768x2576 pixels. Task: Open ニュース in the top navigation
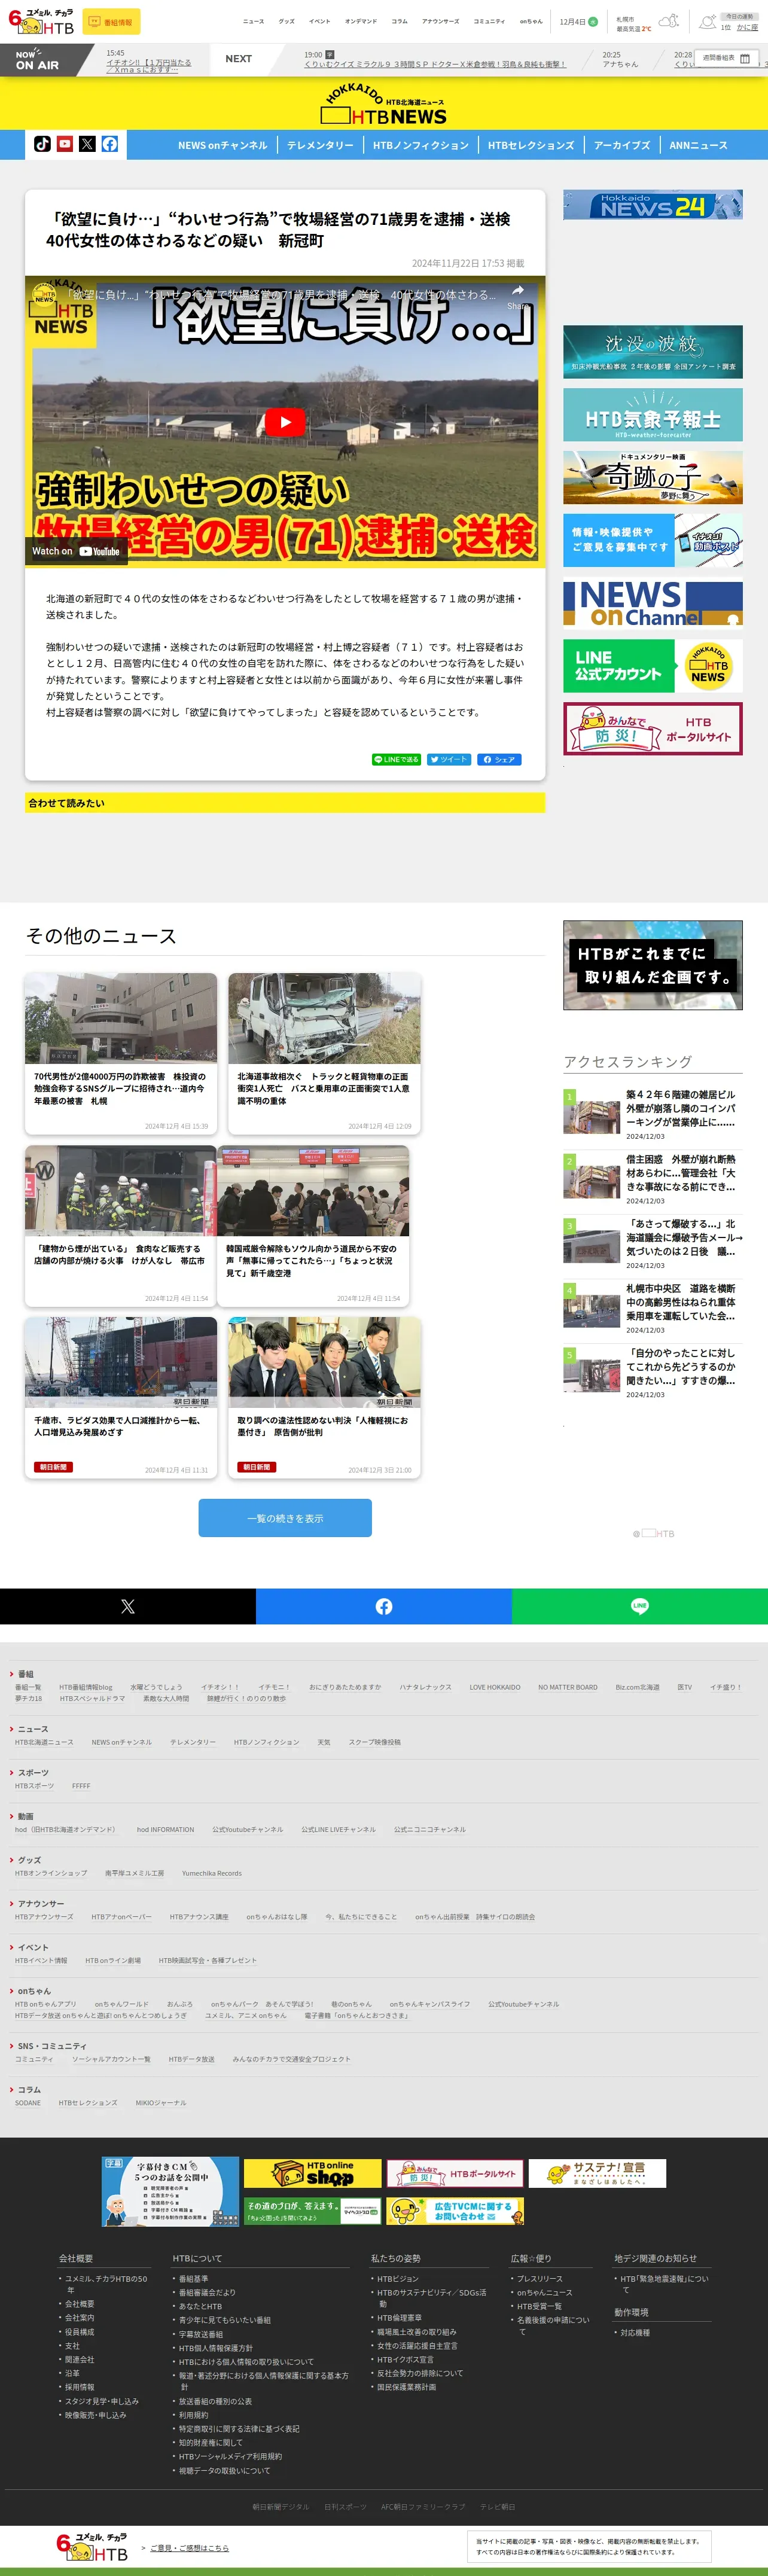[254, 21]
